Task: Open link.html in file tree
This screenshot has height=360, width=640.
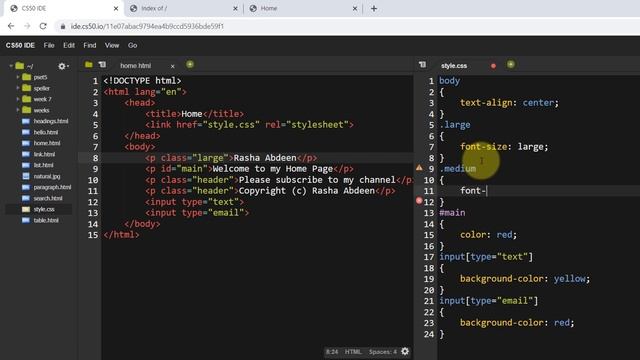Action: tap(44, 154)
